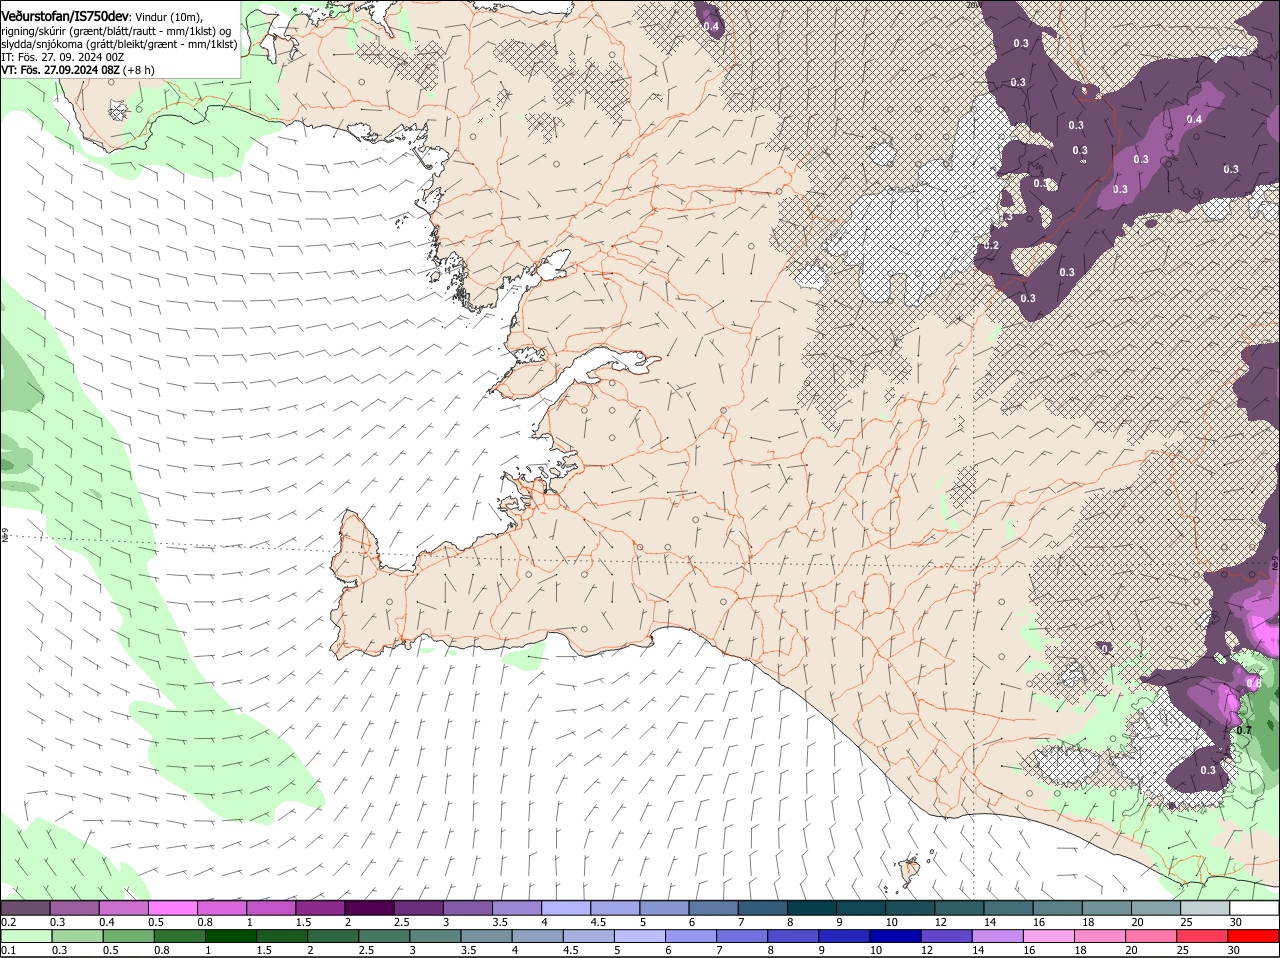This screenshot has height=958, width=1280.
Task: Choose the 1.5 magenta-purple swatch in purple-teal legend row
Action: click(319, 907)
